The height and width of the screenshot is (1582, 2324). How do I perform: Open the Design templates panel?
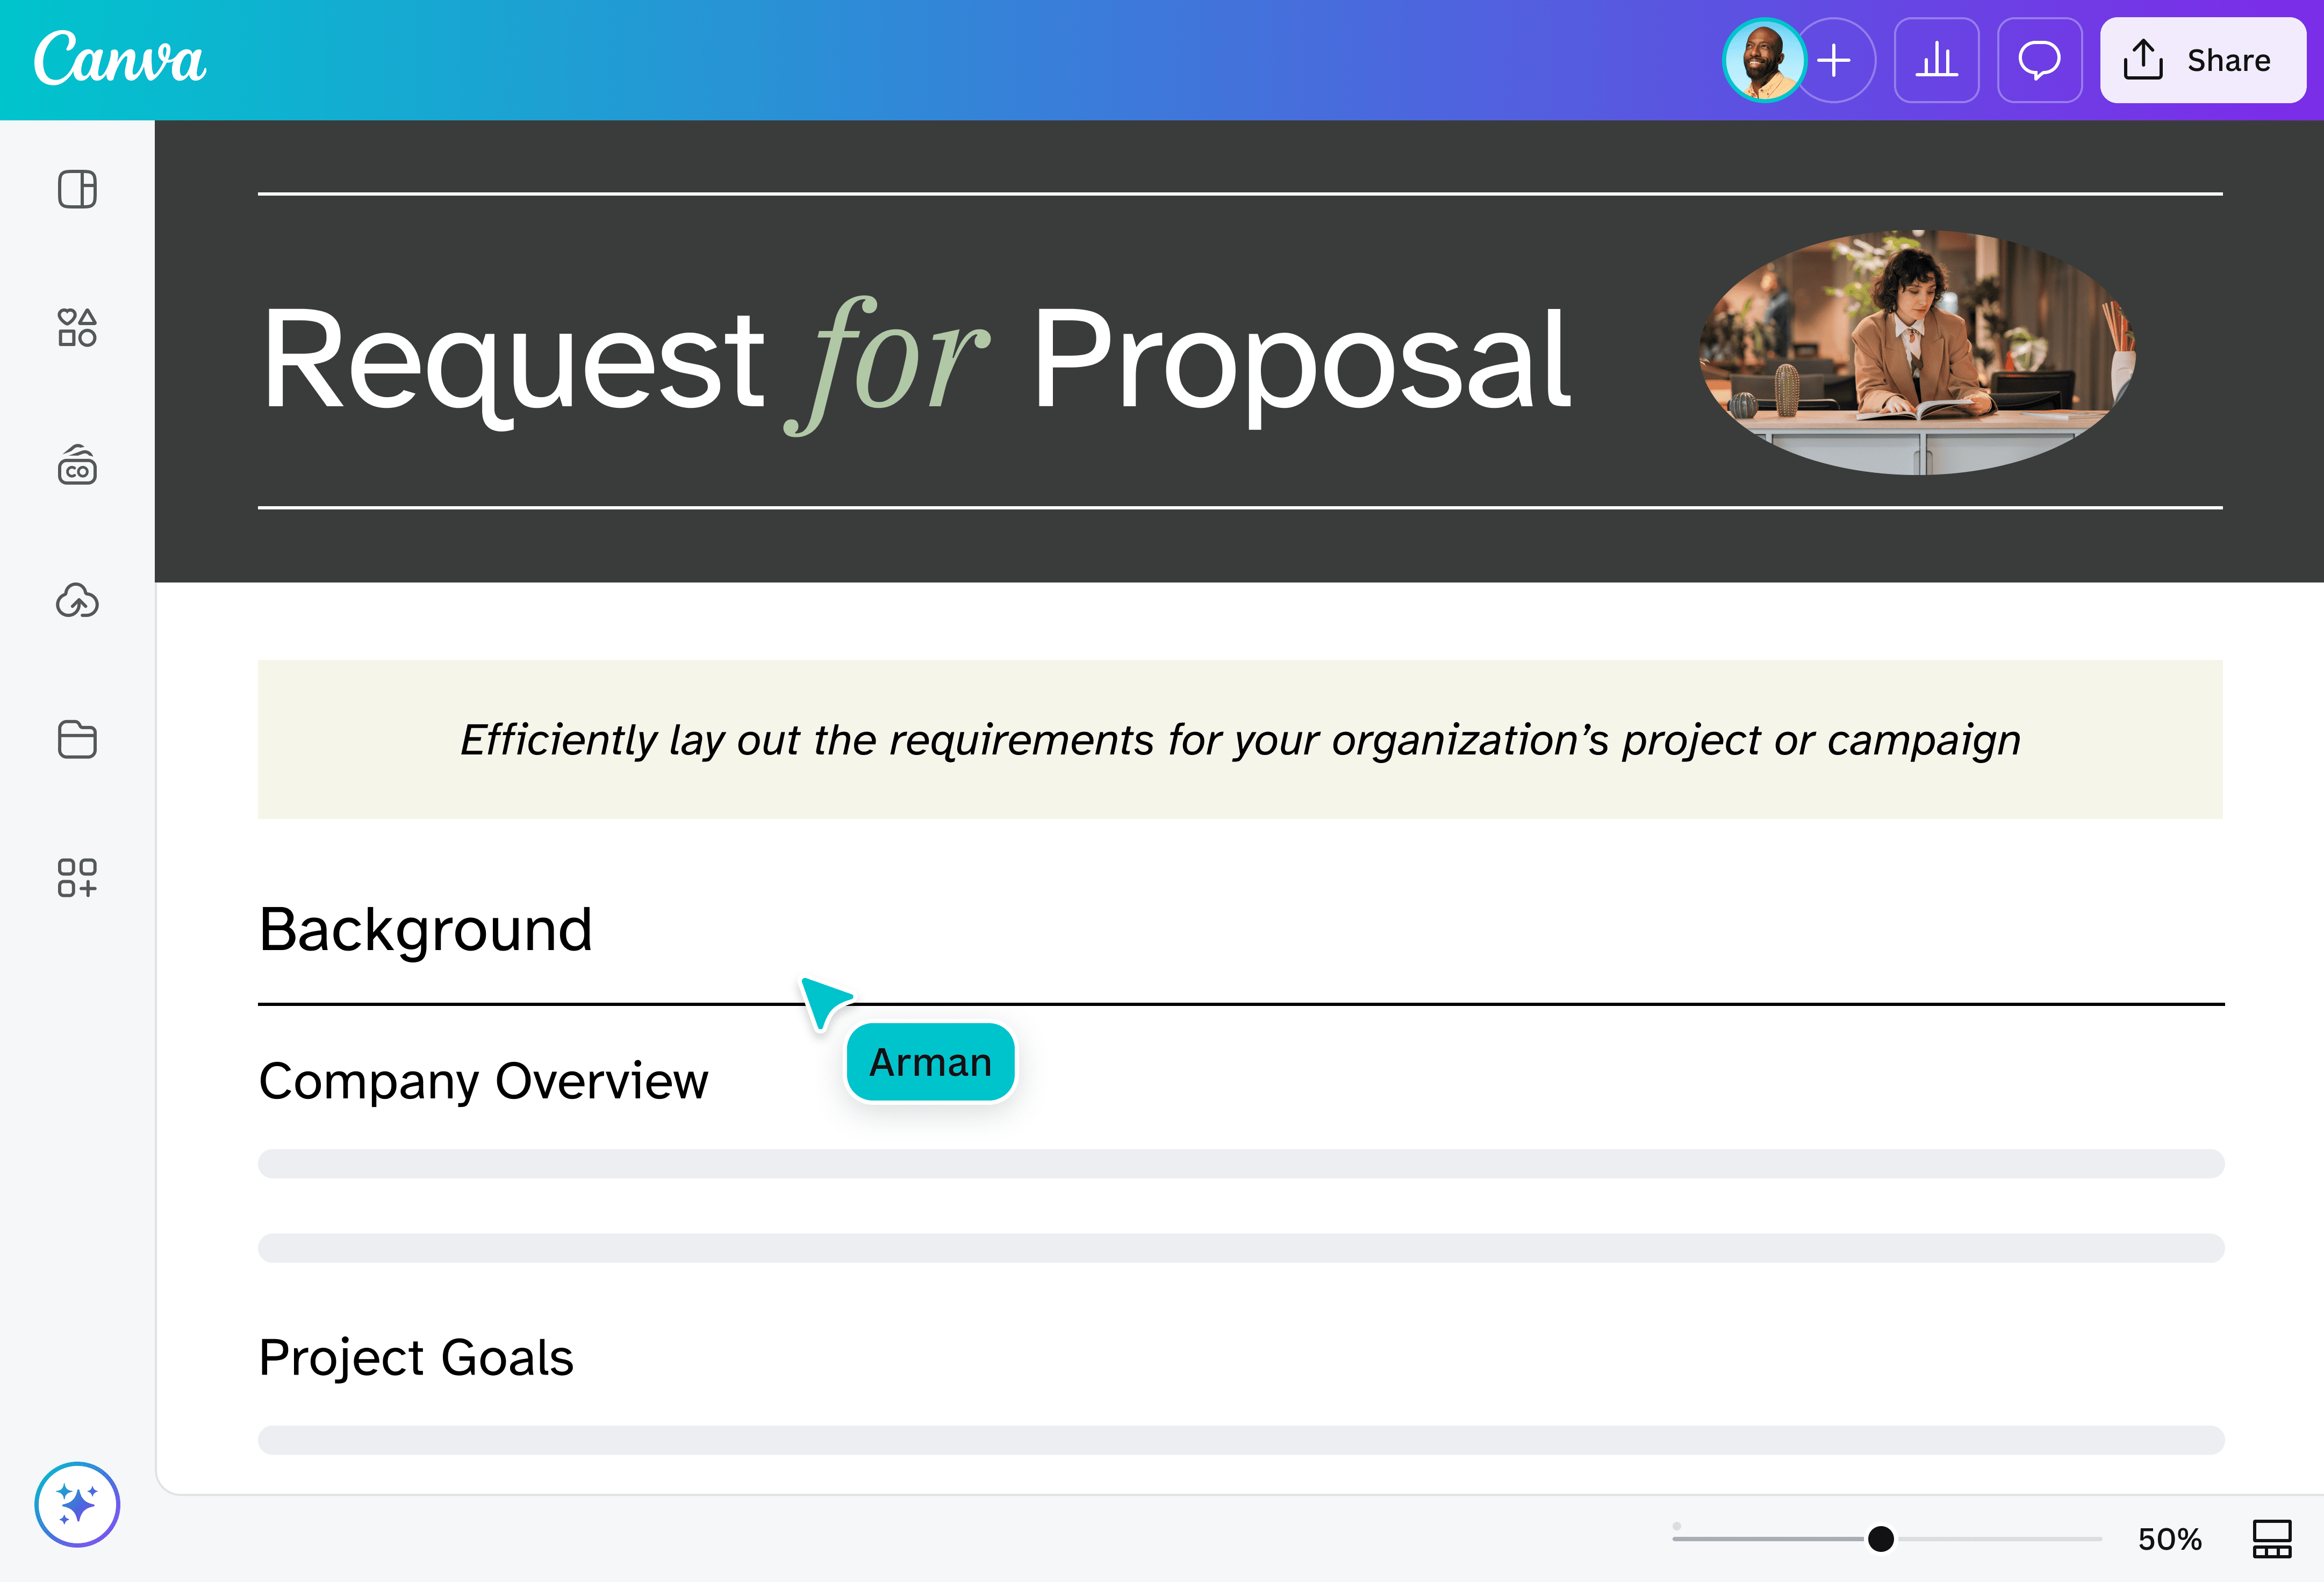77,189
